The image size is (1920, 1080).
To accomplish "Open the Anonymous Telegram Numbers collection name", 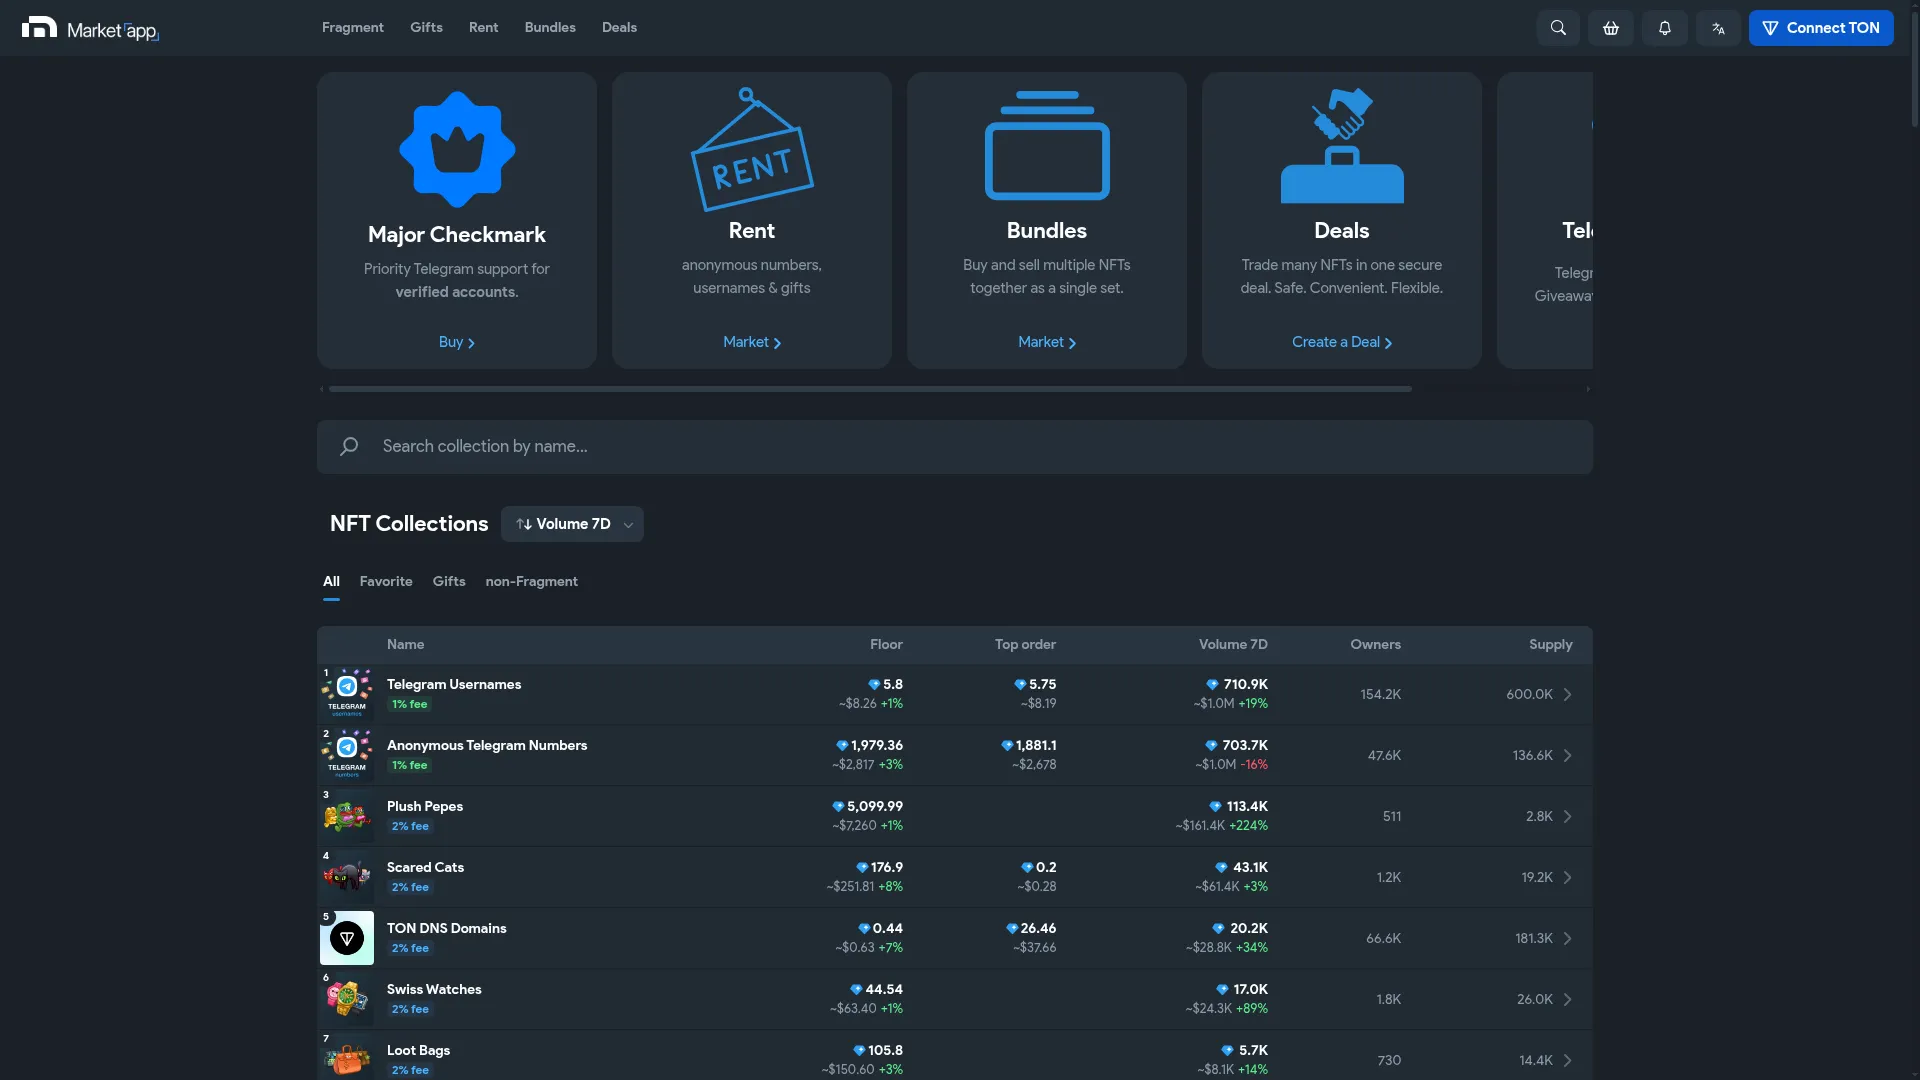I will tap(487, 746).
